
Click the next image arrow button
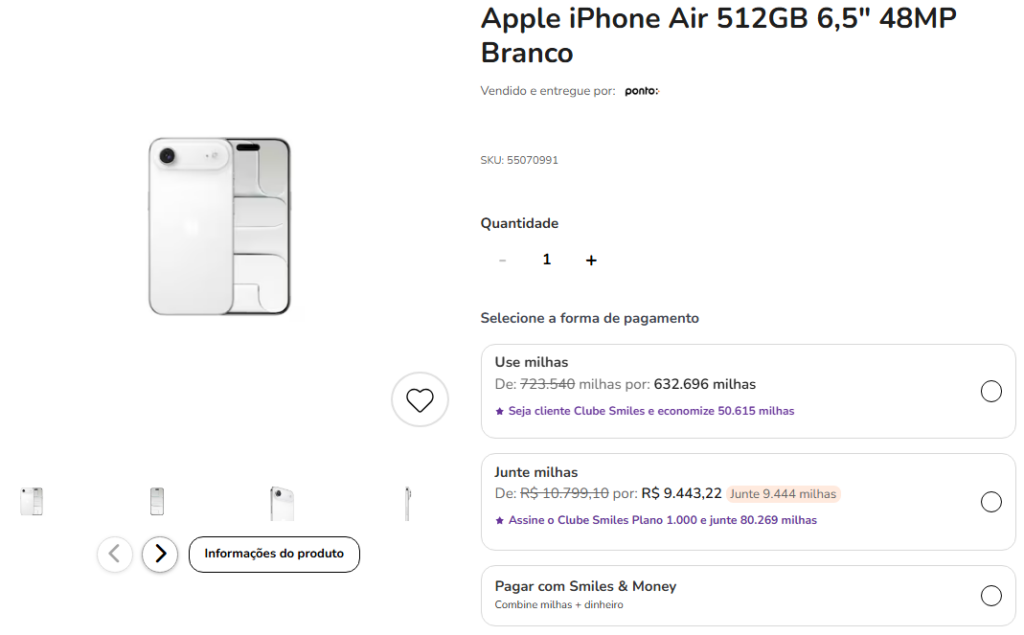coord(160,554)
